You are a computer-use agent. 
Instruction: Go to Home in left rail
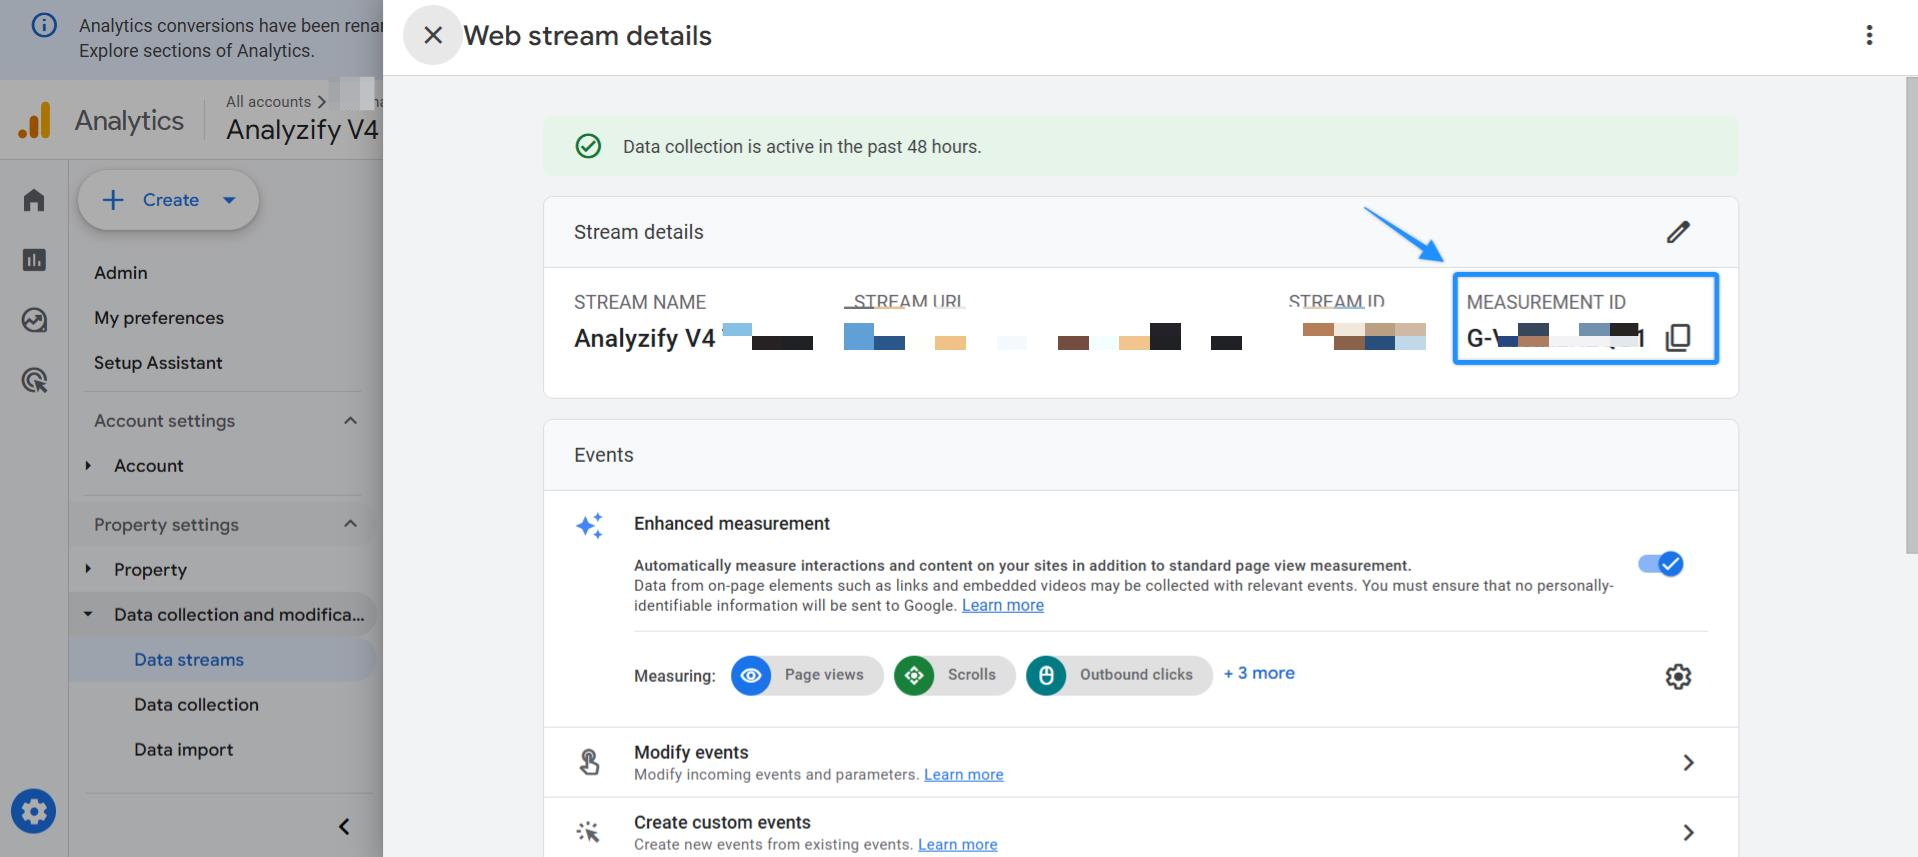click(x=34, y=200)
